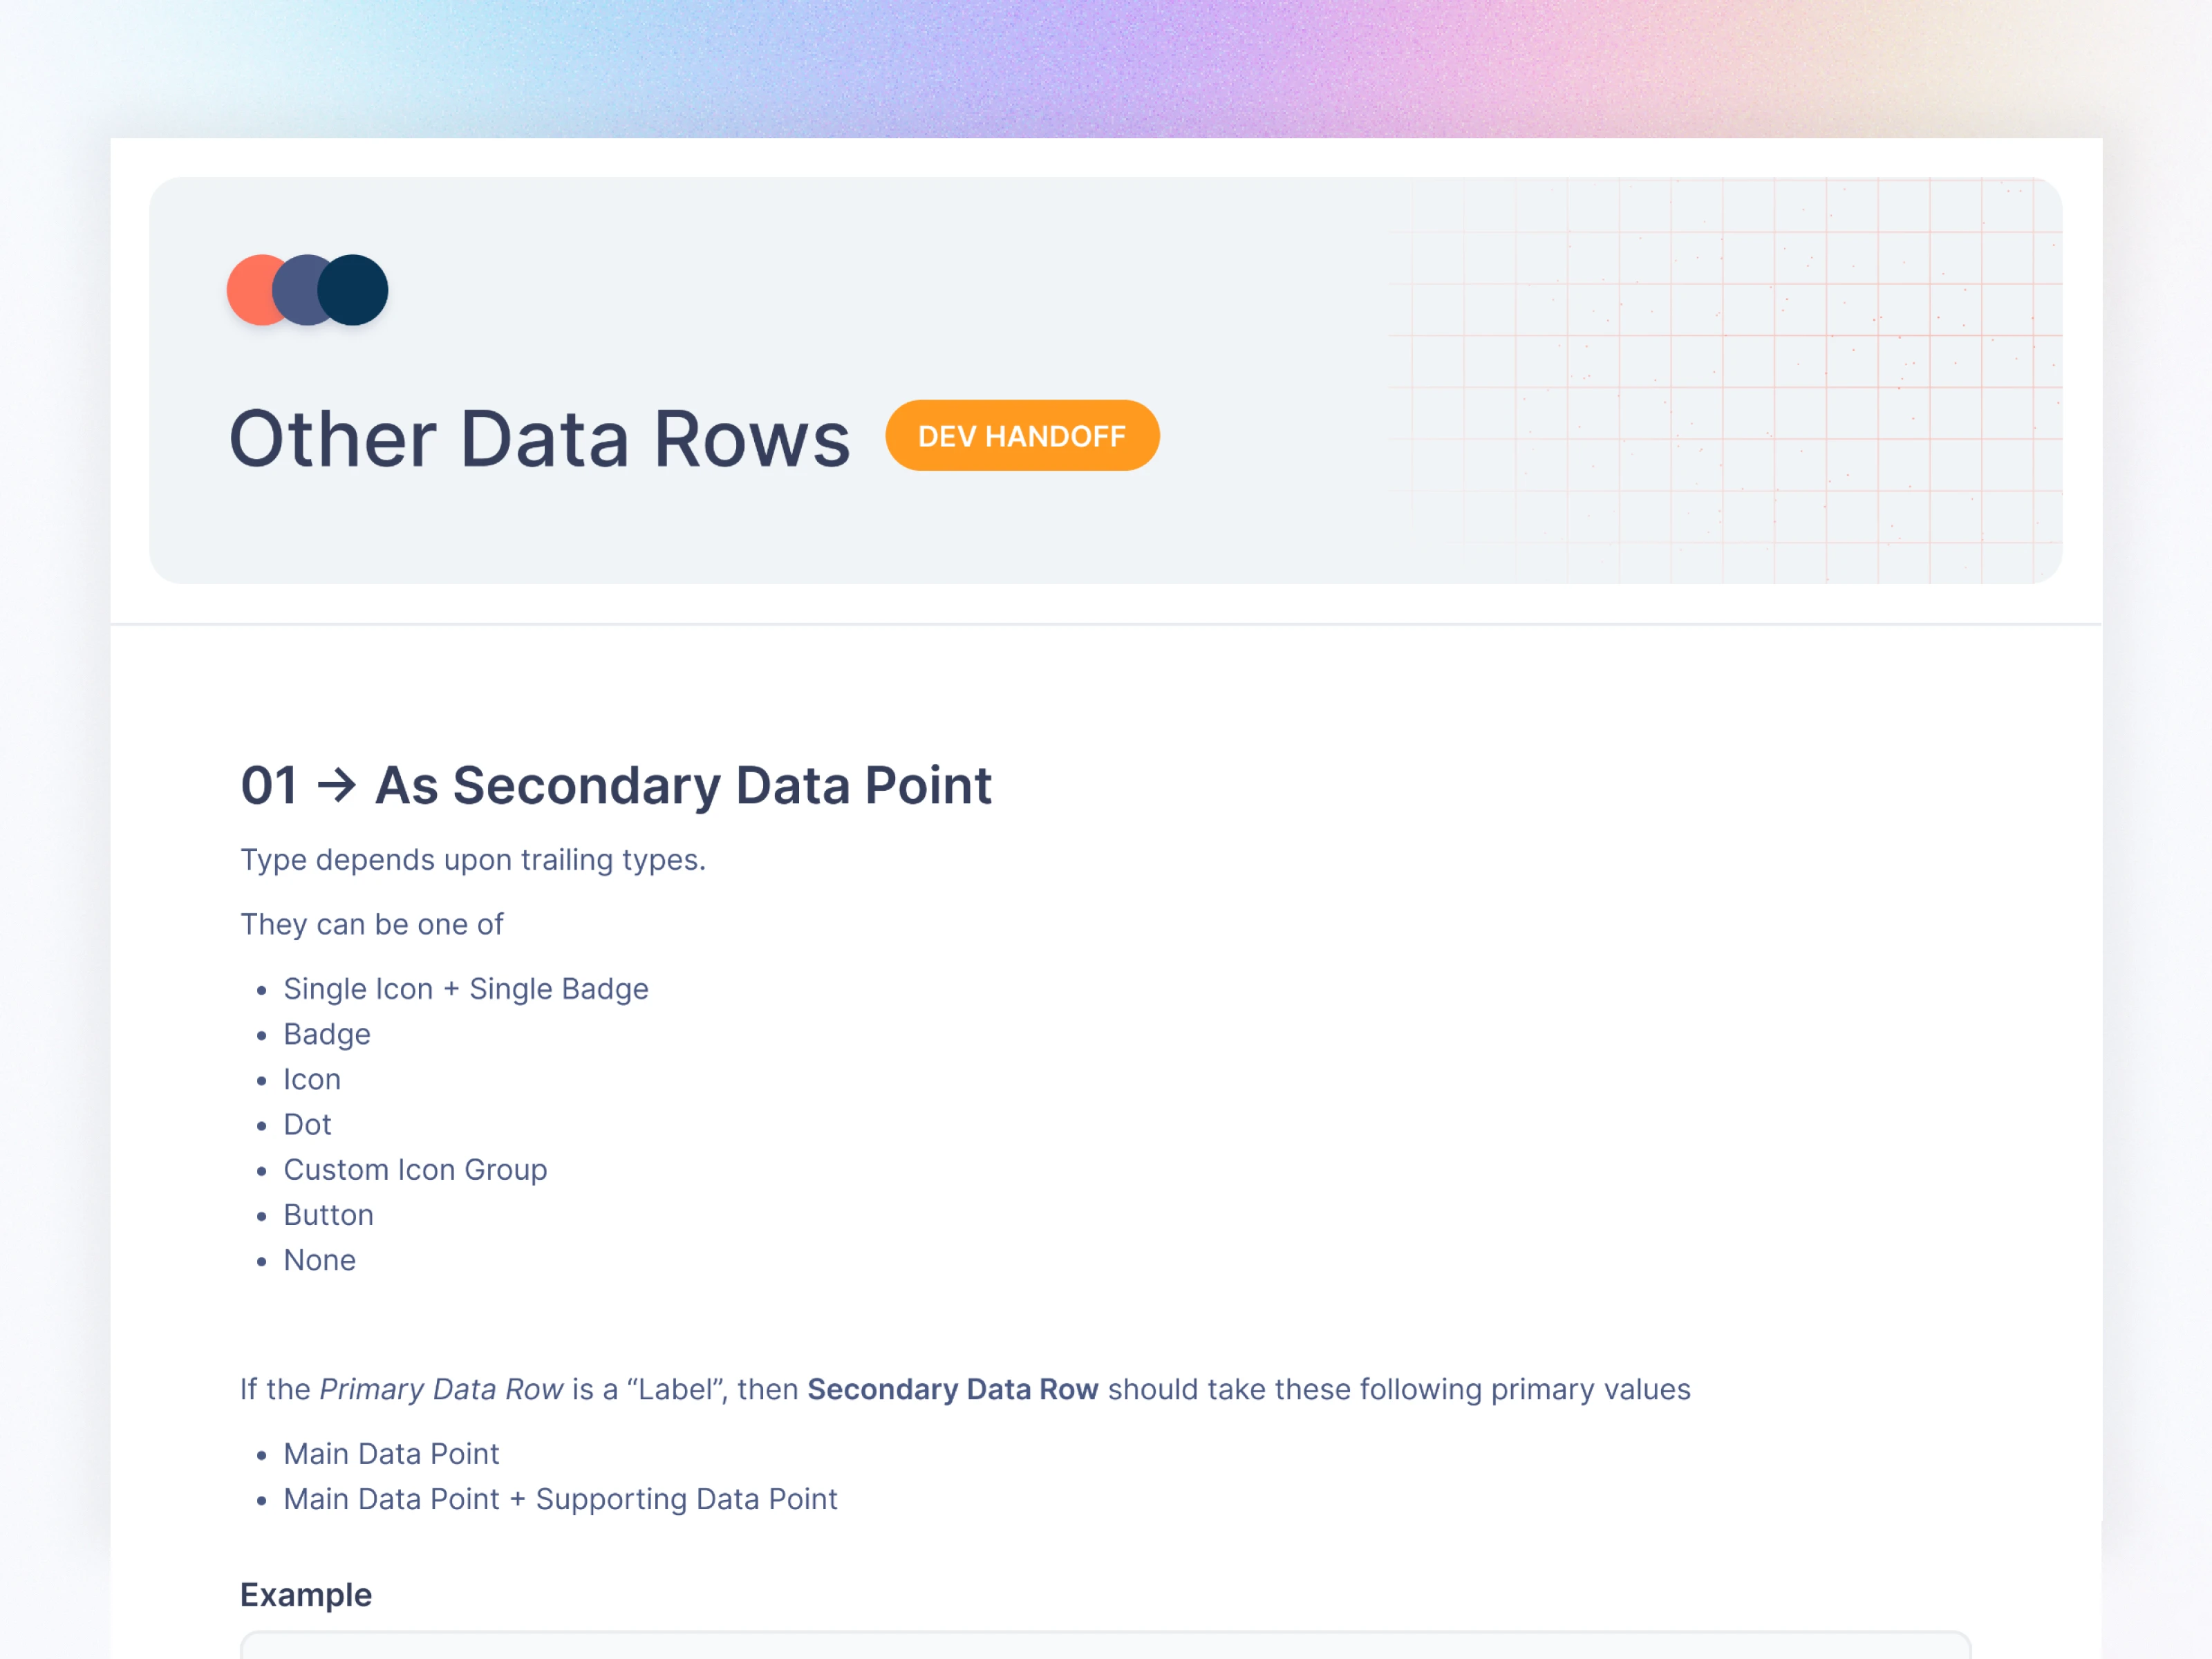Click the "None" list item
Viewport: 2212px width, 1659px height.
pos(319,1260)
